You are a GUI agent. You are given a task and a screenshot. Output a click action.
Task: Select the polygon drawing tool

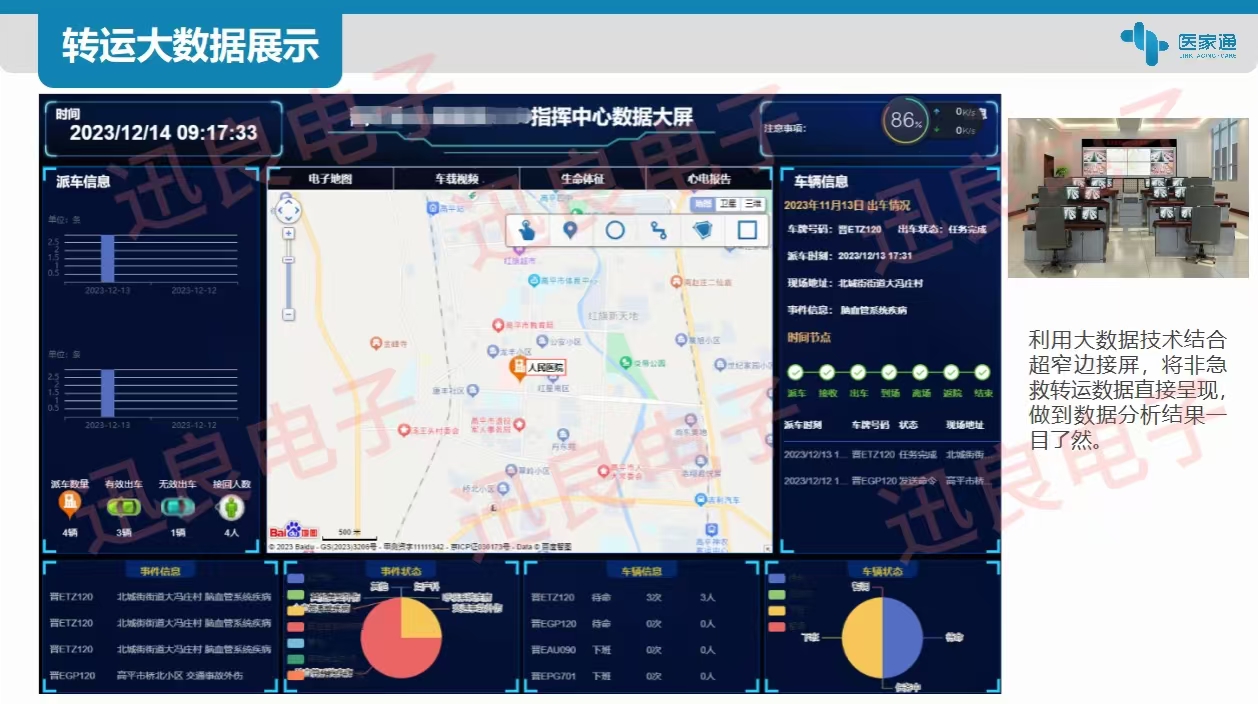703,230
